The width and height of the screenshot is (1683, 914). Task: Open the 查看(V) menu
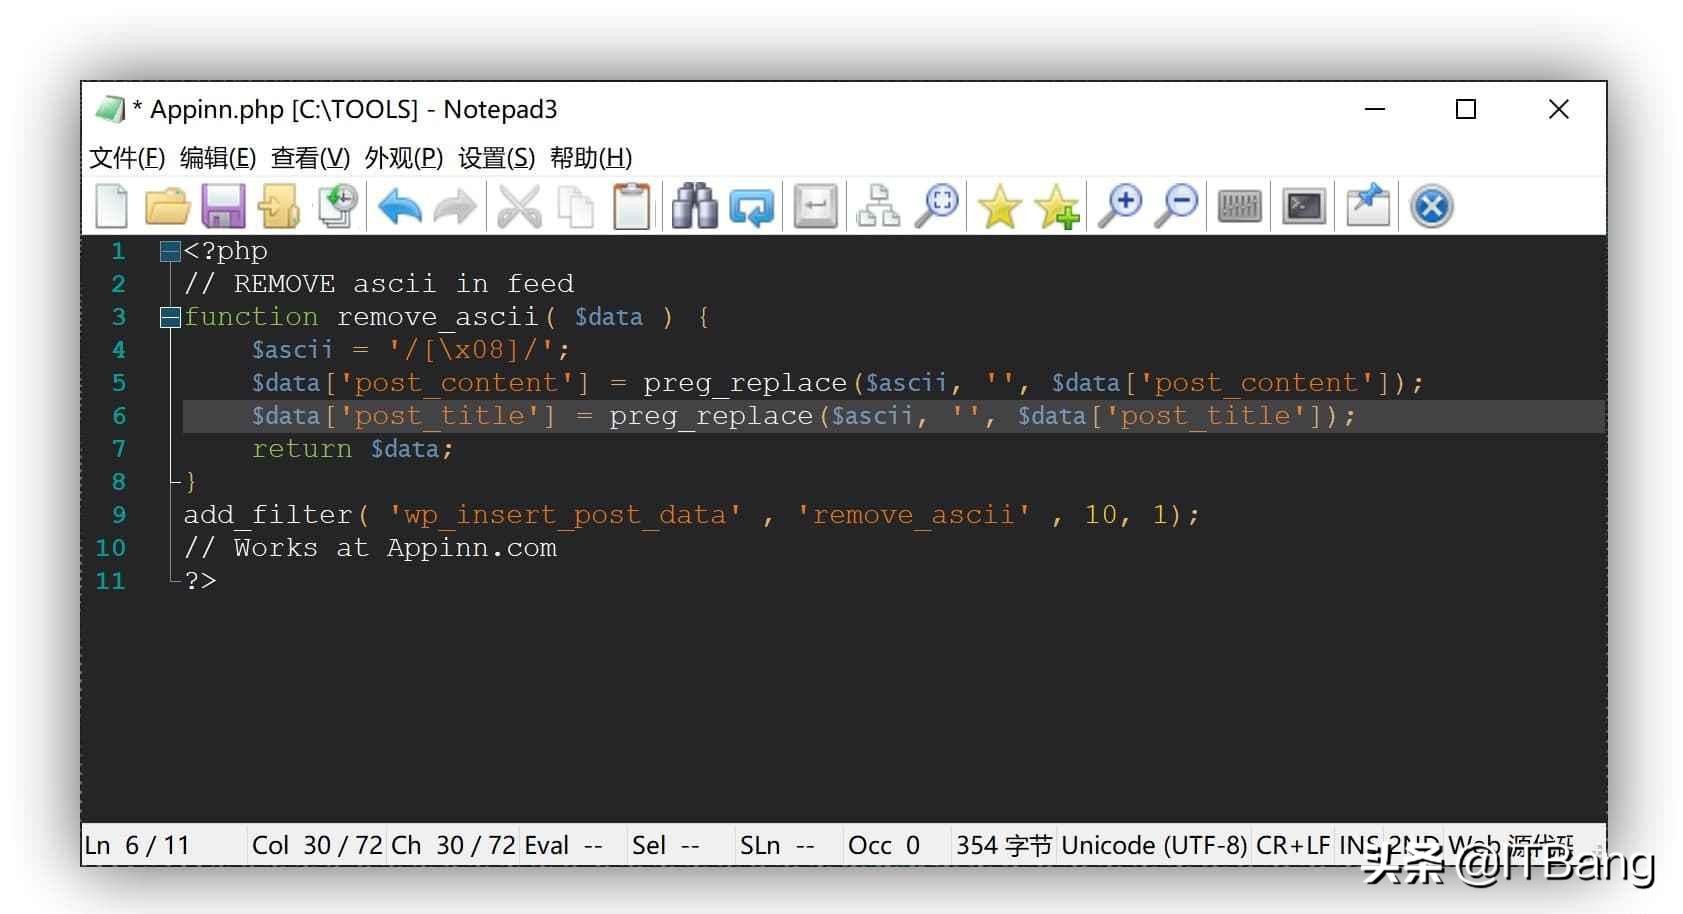[x=310, y=158]
